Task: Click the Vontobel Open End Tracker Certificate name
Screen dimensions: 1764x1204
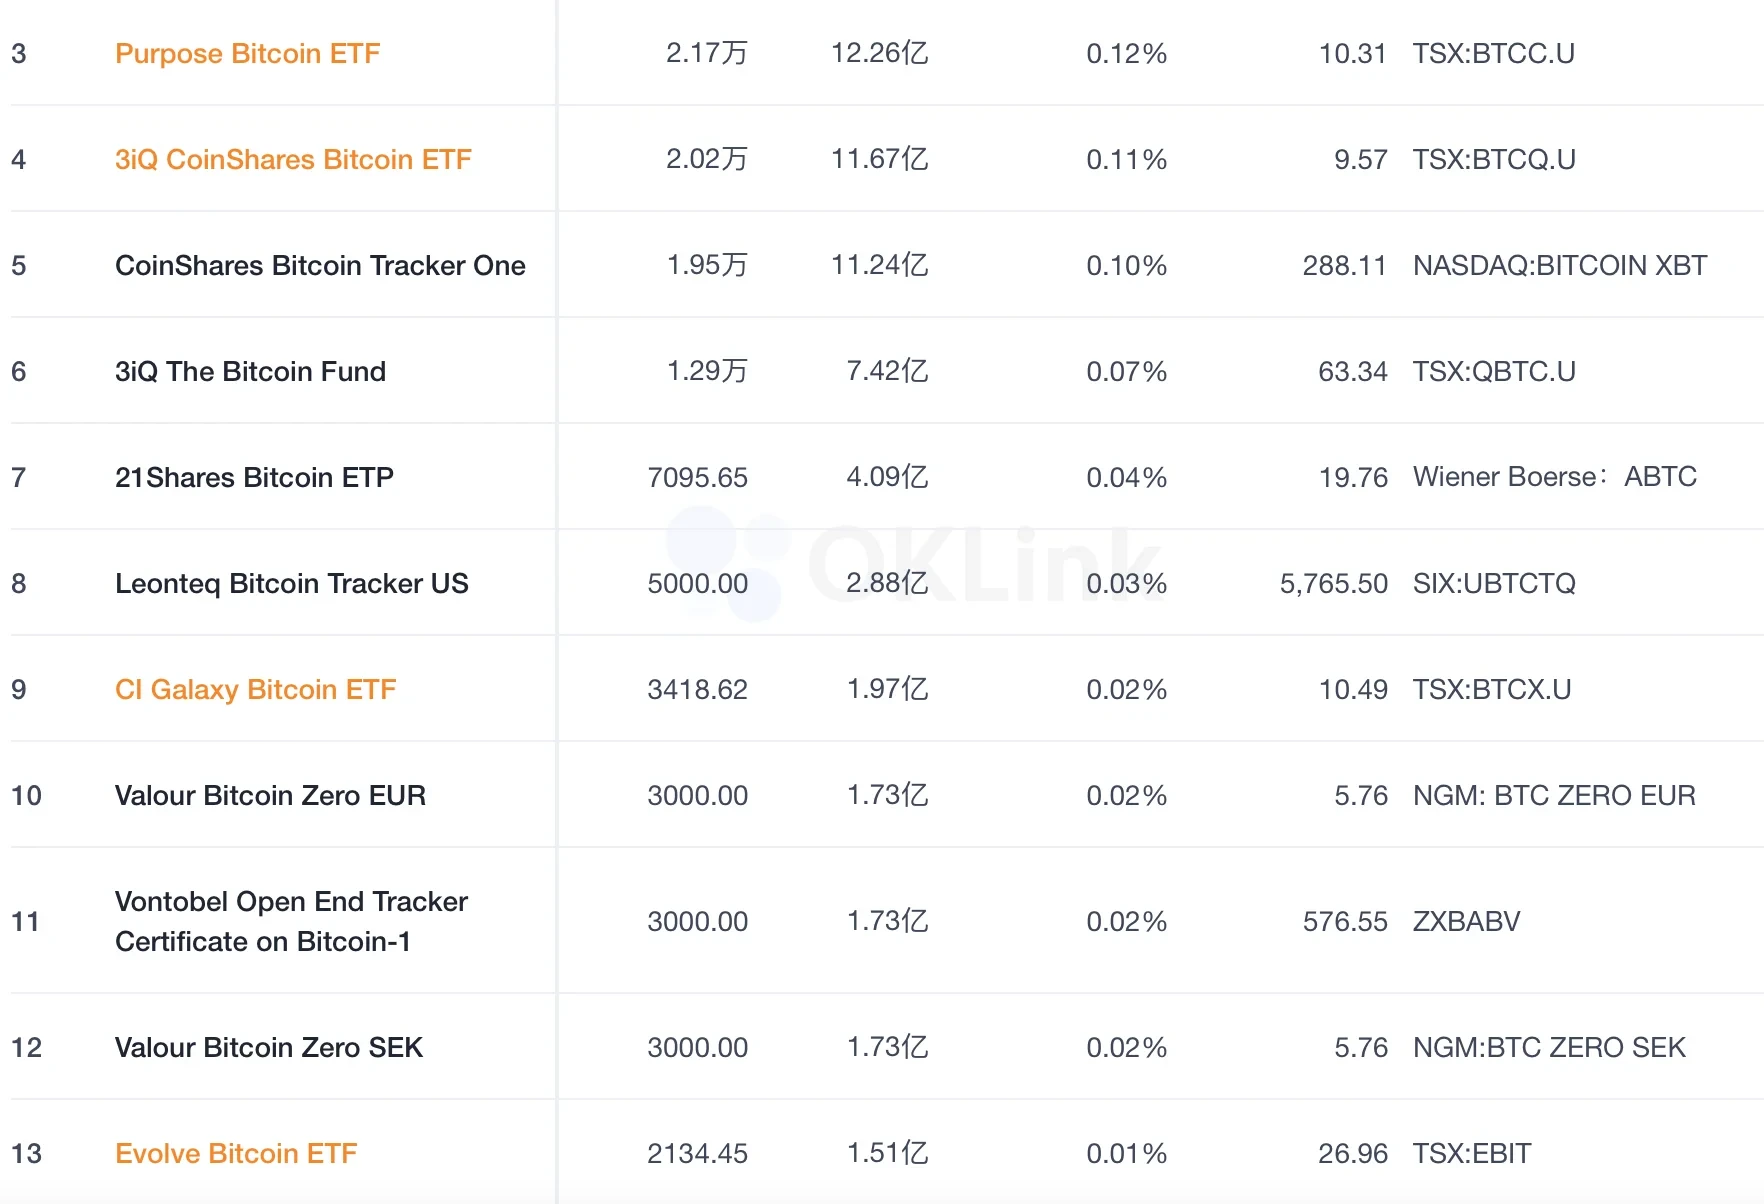Action: coord(291,922)
